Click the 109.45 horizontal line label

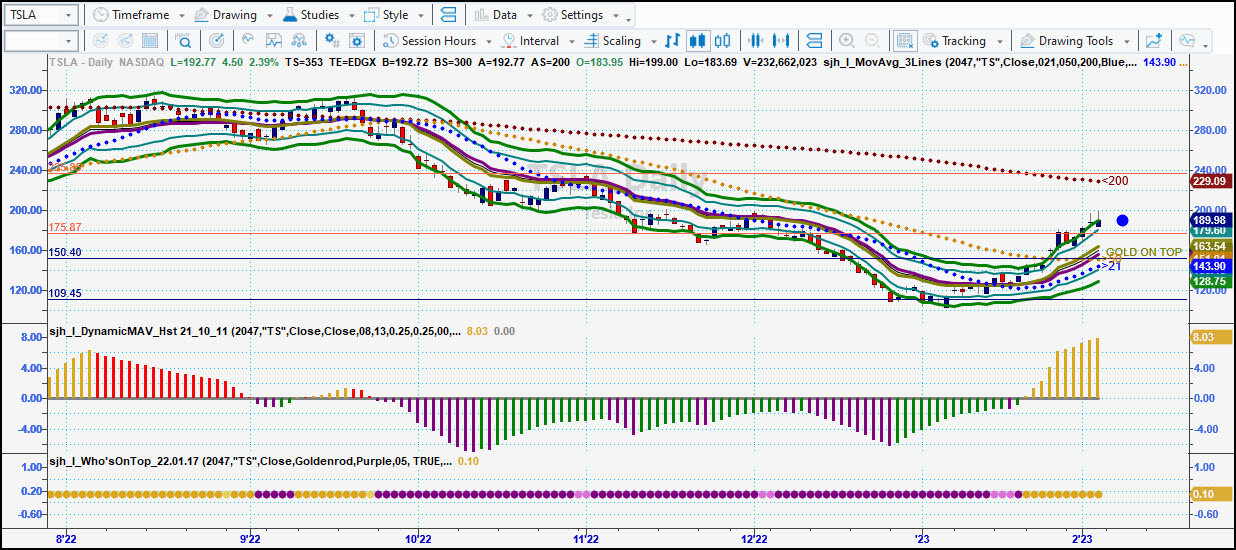[x=64, y=293]
